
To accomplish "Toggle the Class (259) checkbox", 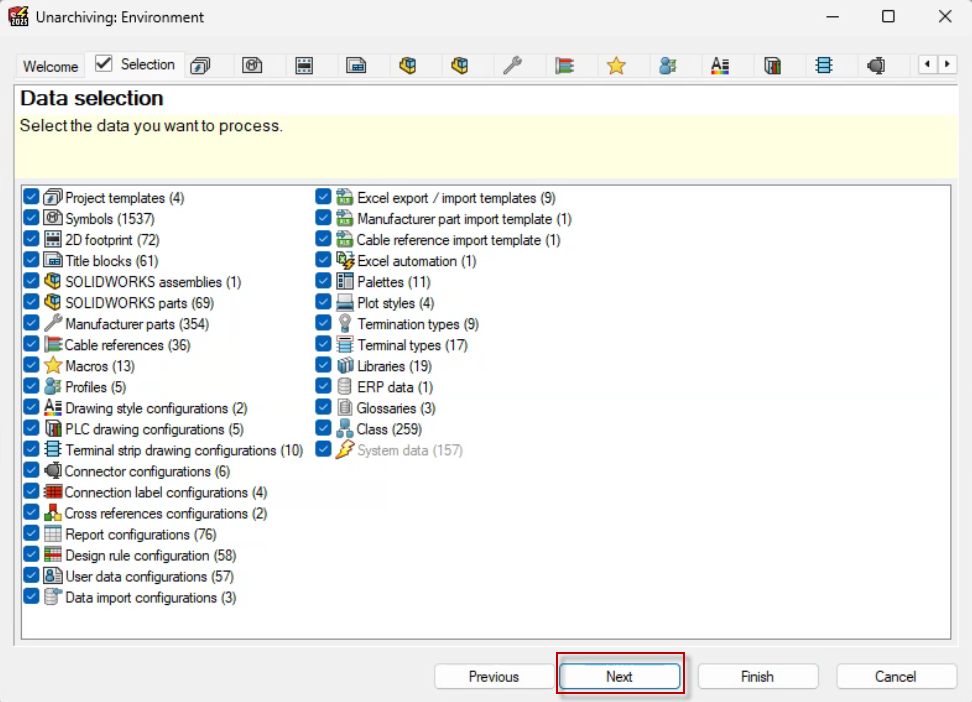I will (323, 428).
